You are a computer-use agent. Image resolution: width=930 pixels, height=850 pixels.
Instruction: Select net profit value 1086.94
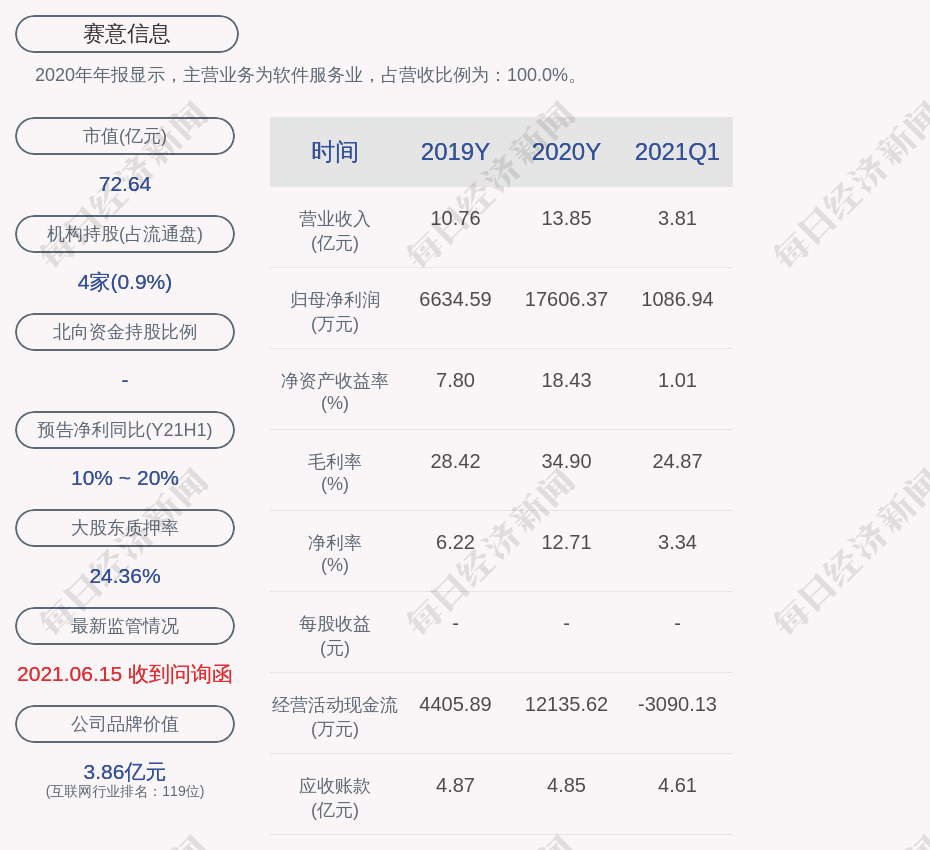tap(677, 299)
